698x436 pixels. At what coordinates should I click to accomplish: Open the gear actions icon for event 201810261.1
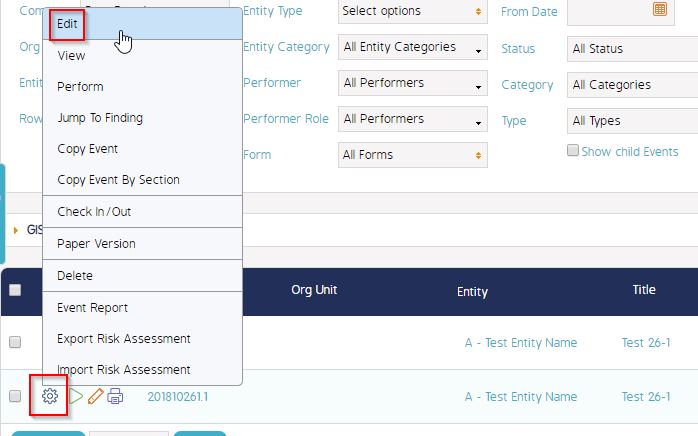tap(50, 395)
